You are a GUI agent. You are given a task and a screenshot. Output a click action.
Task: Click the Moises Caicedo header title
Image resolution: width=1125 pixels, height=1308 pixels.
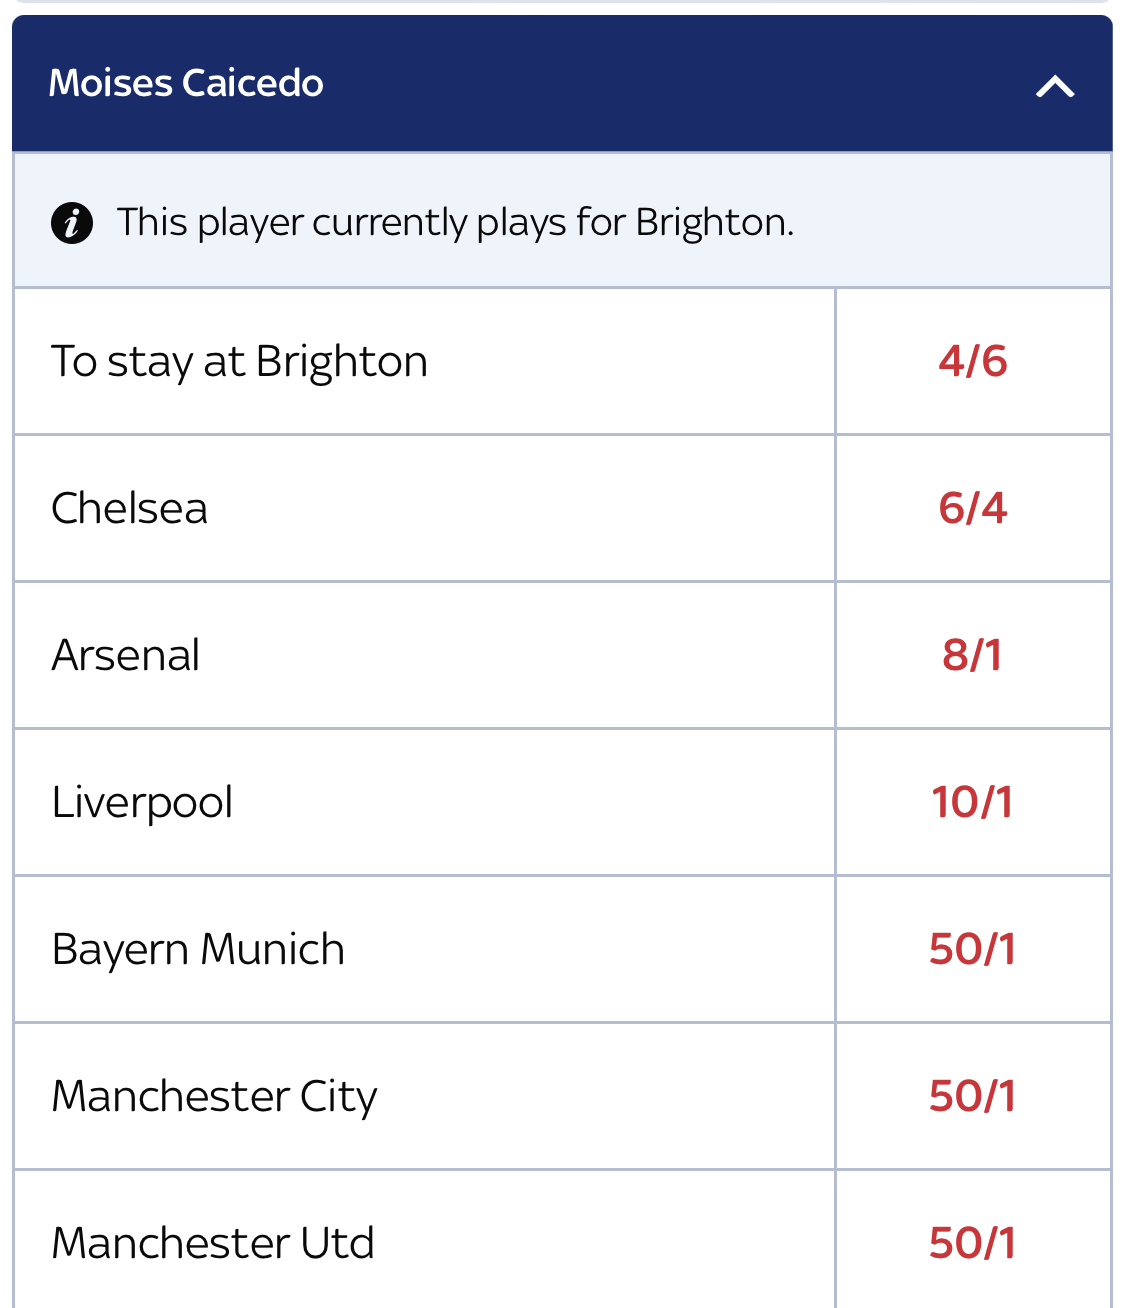pyautogui.click(x=186, y=83)
